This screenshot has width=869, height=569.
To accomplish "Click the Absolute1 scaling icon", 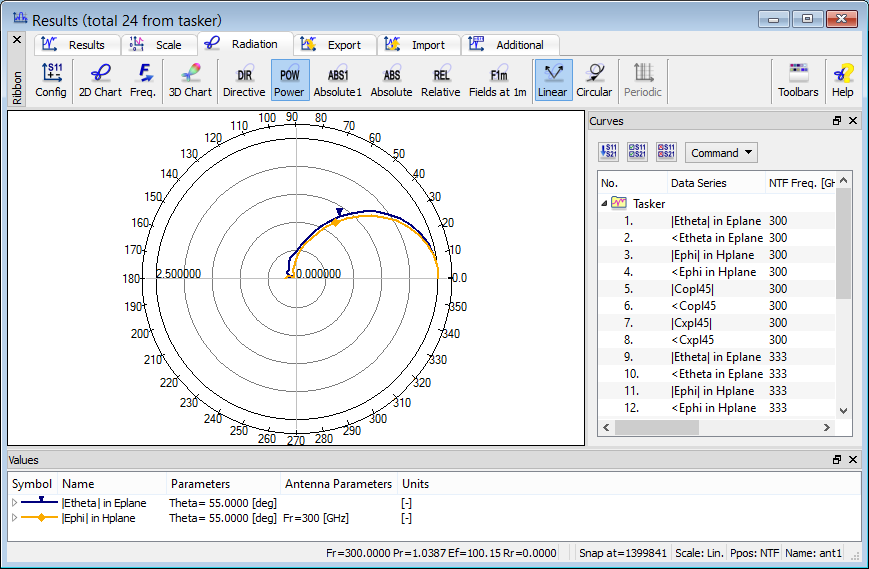I will 337,80.
